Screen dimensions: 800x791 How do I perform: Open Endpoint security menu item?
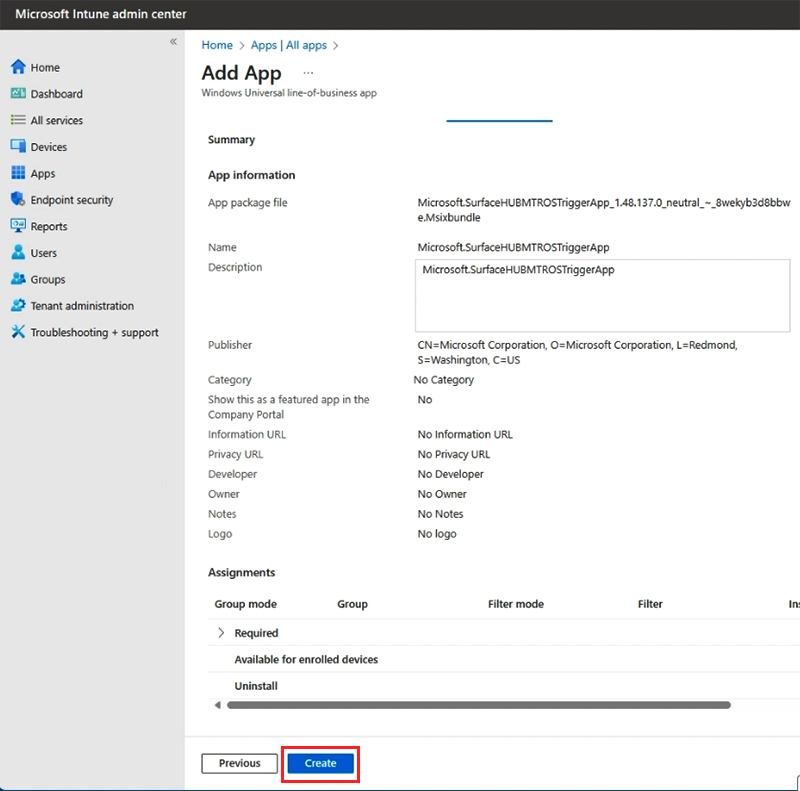72,200
